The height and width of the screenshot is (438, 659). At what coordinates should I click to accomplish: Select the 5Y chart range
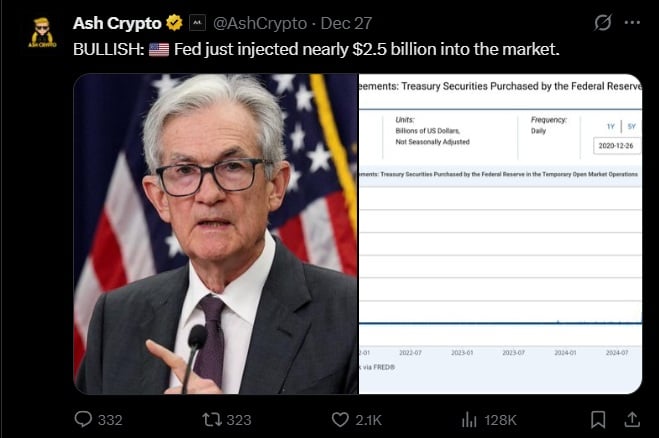(x=631, y=126)
